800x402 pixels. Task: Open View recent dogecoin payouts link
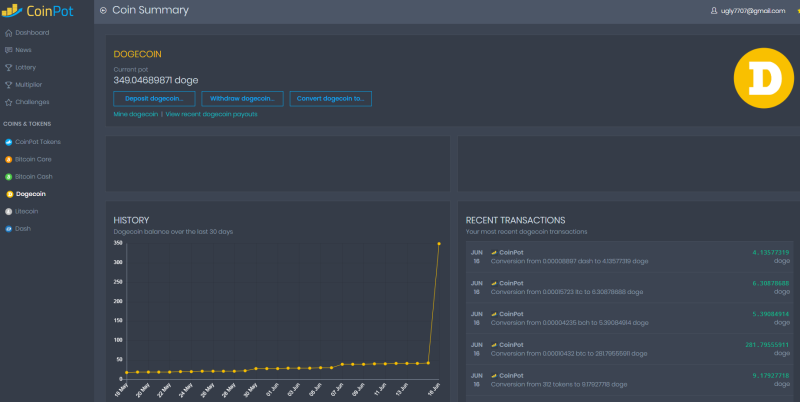211,114
